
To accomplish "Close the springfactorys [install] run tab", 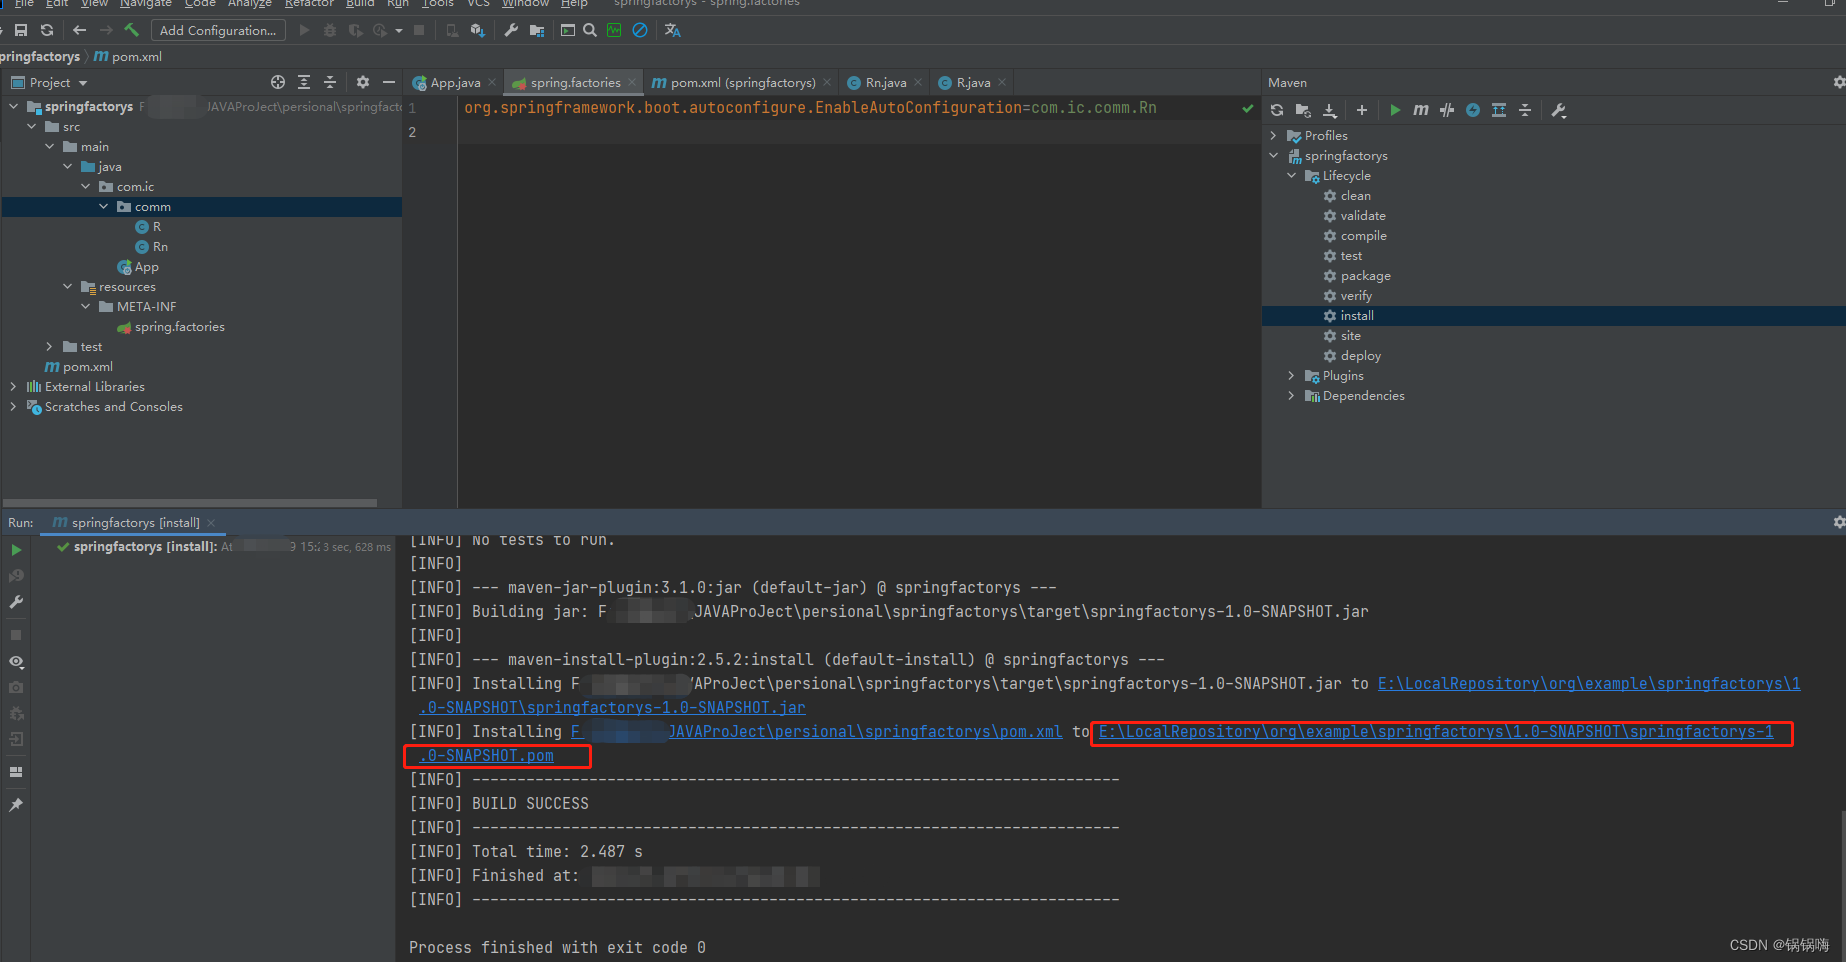I will [211, 522].
